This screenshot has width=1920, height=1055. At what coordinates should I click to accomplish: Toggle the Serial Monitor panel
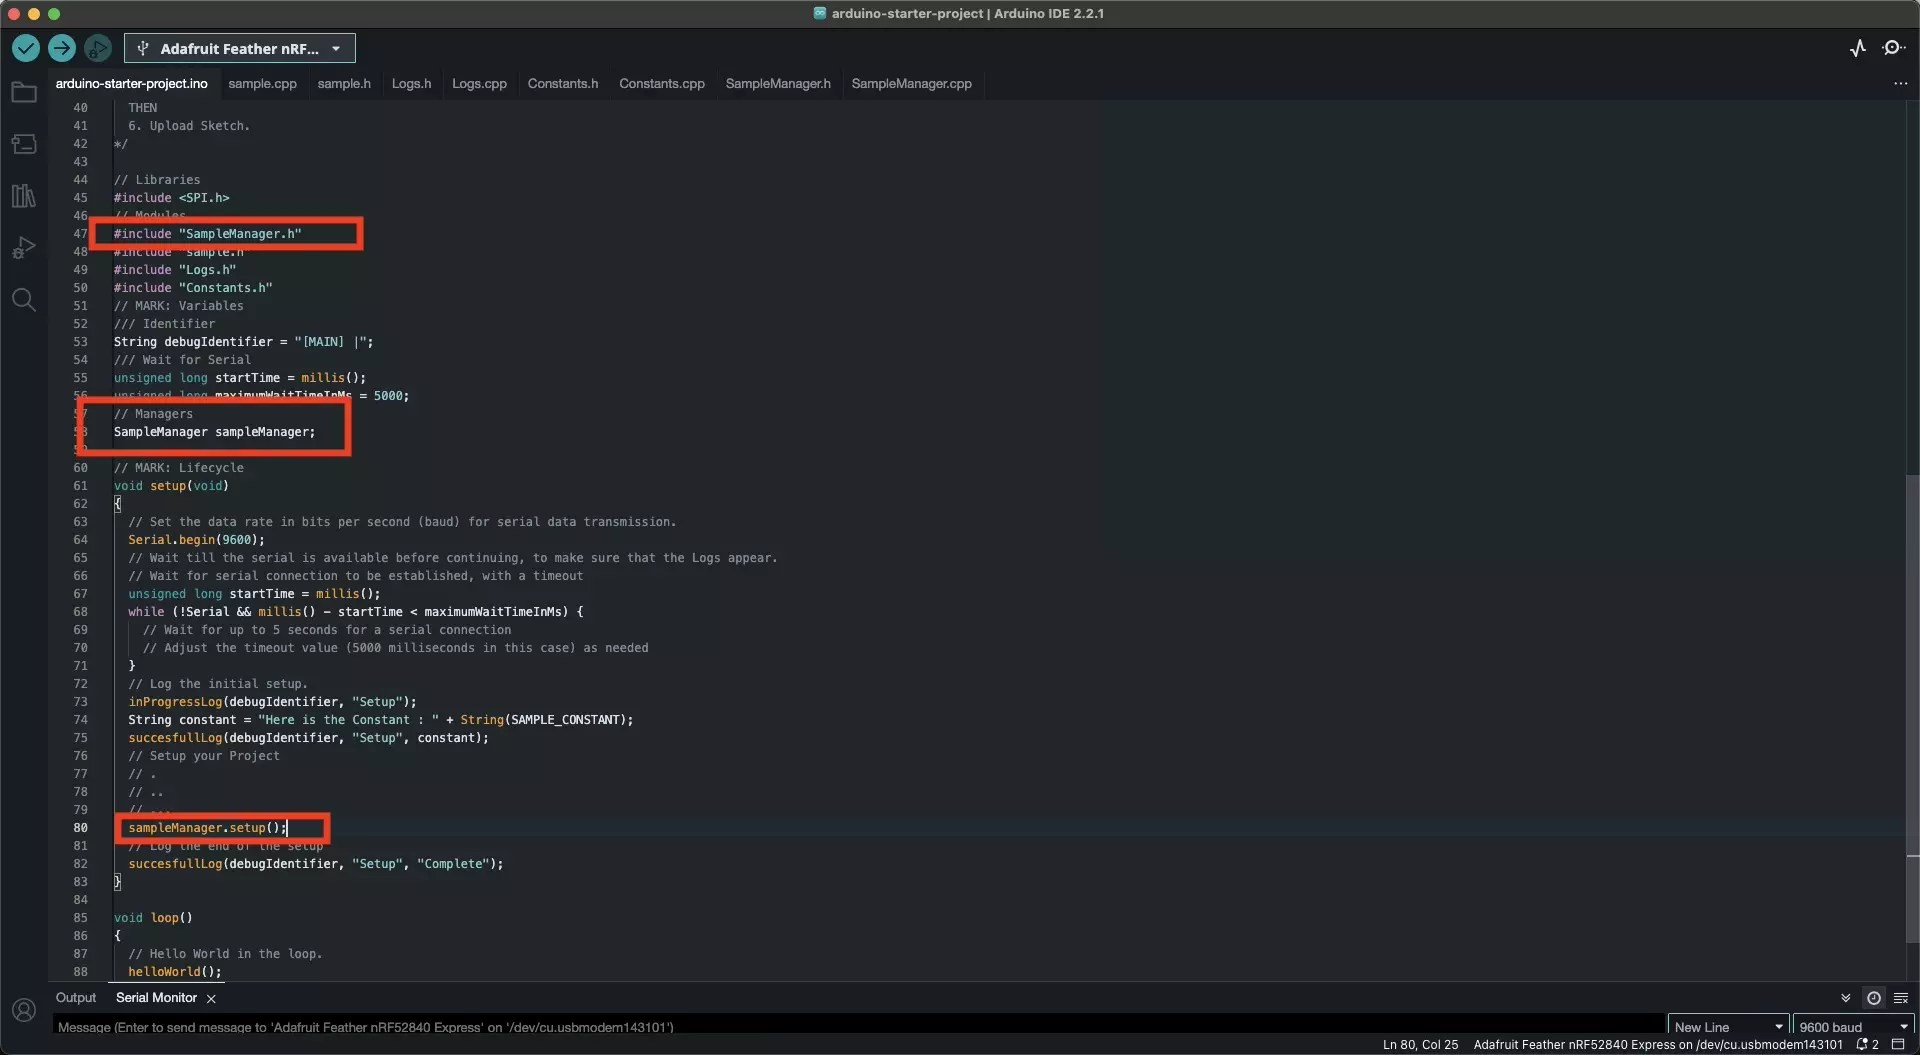(1893, 47)
